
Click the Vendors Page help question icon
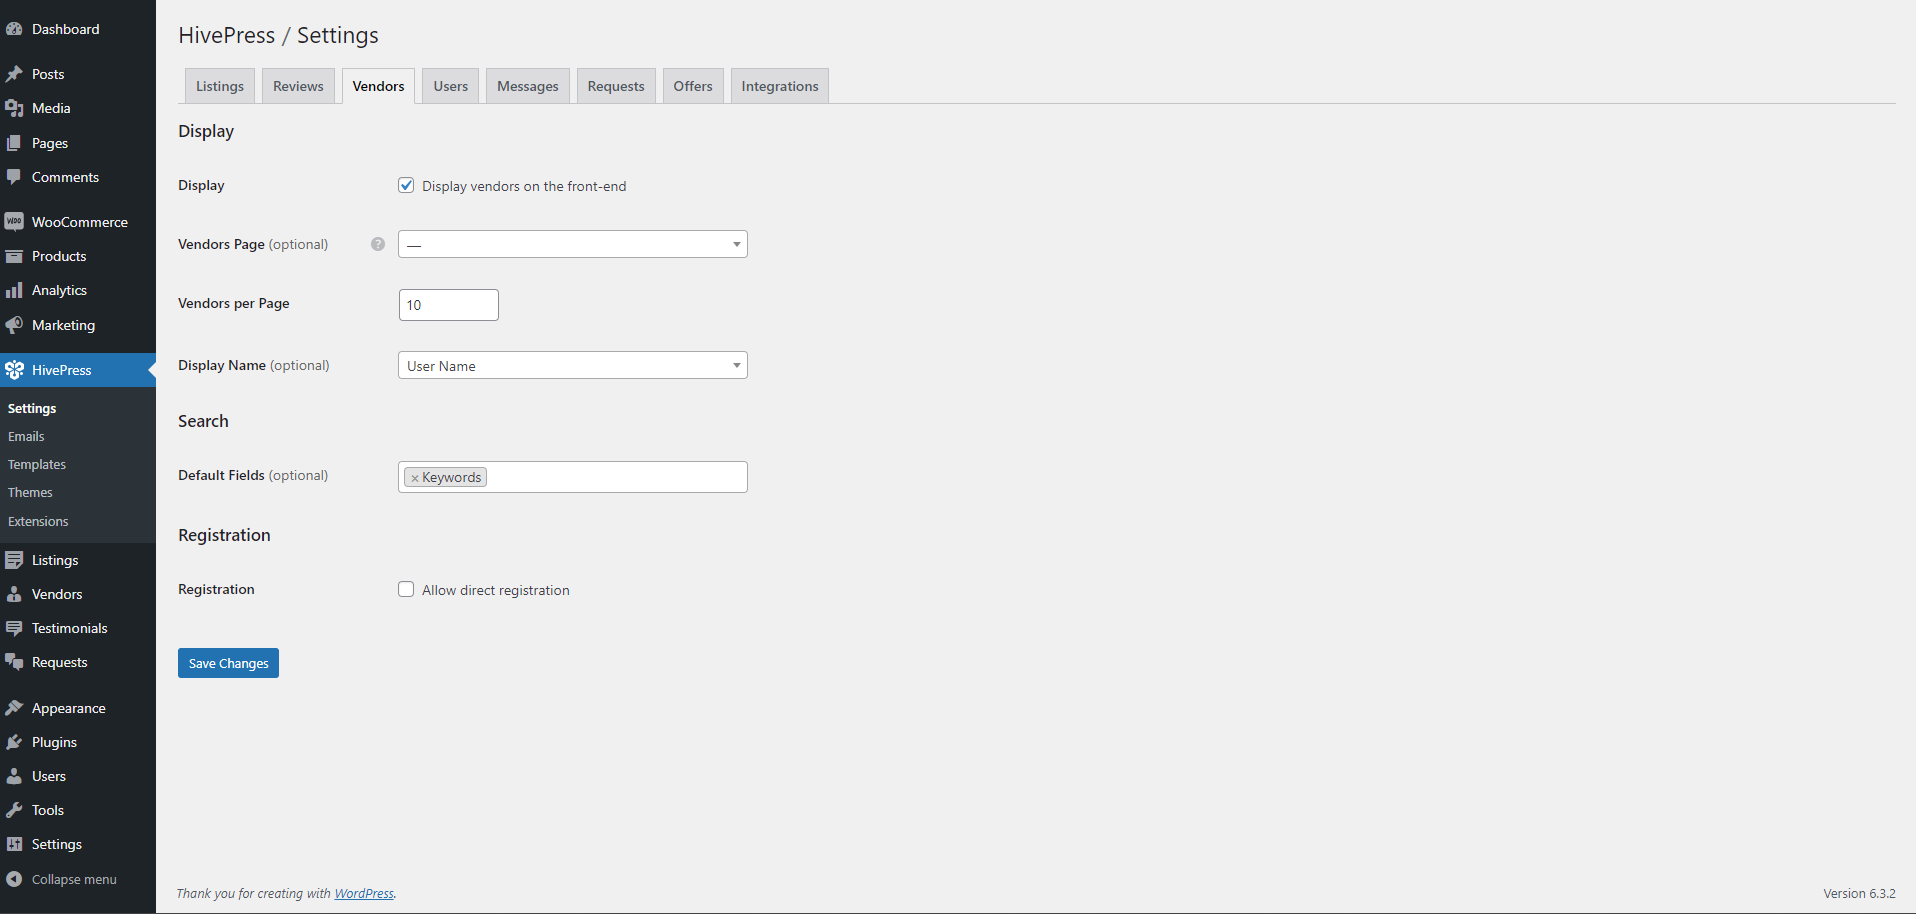pyautogui.click(x=378, y=244)
